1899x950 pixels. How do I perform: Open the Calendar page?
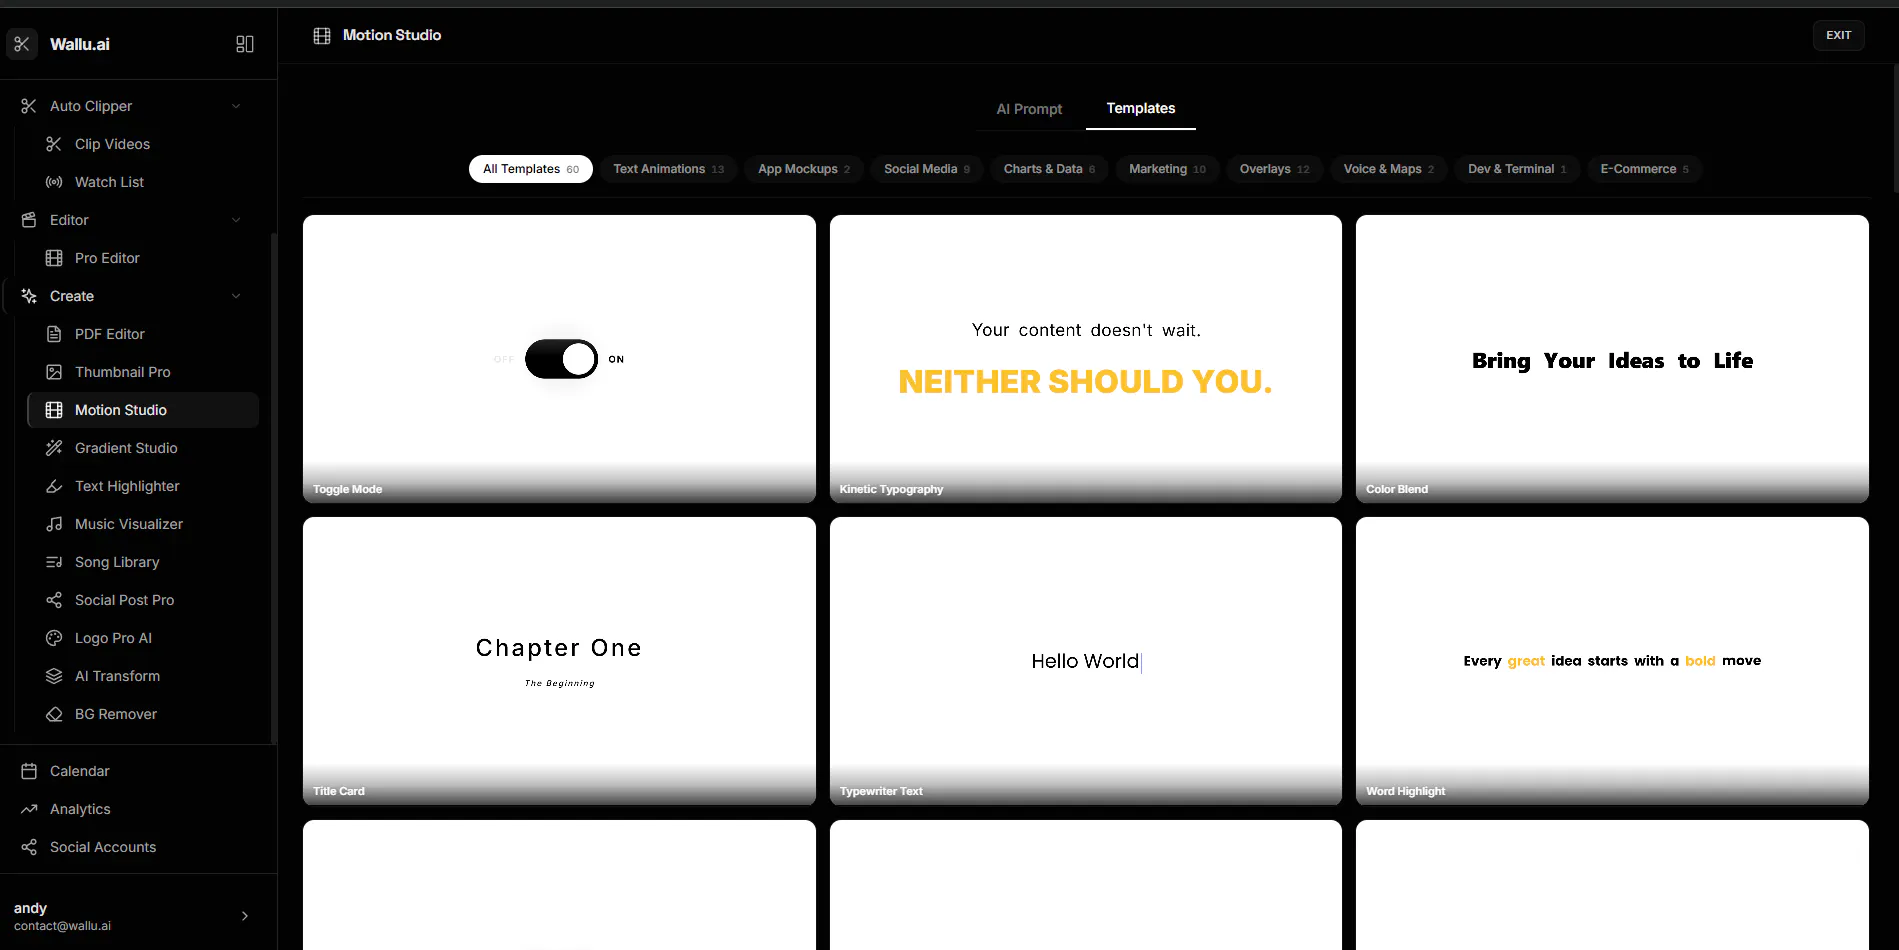pyautogui.click(x=79, y=771)
